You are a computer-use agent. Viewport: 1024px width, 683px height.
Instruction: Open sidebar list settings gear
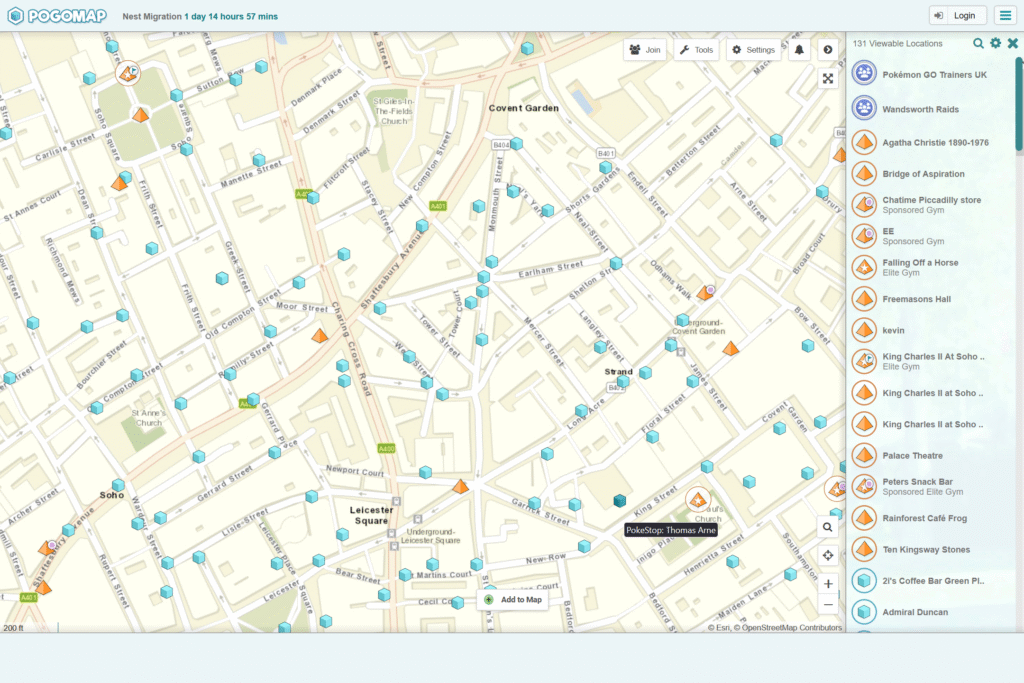tap(995, 43)
